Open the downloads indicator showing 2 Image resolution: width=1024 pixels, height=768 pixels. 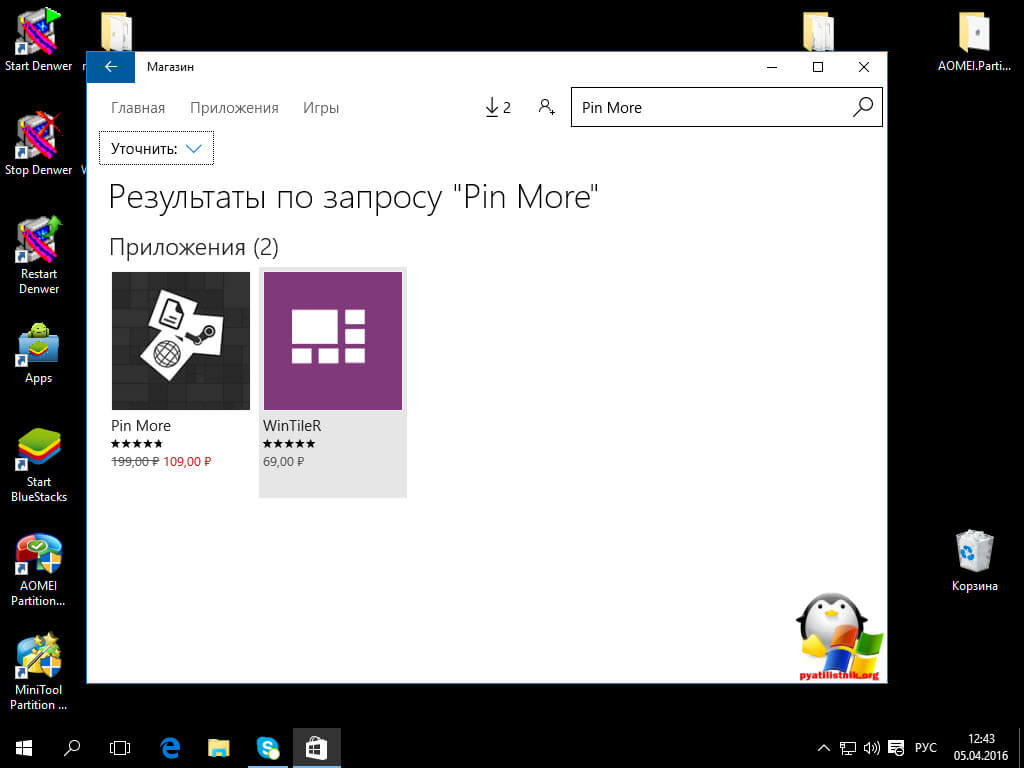click(497, 107)
